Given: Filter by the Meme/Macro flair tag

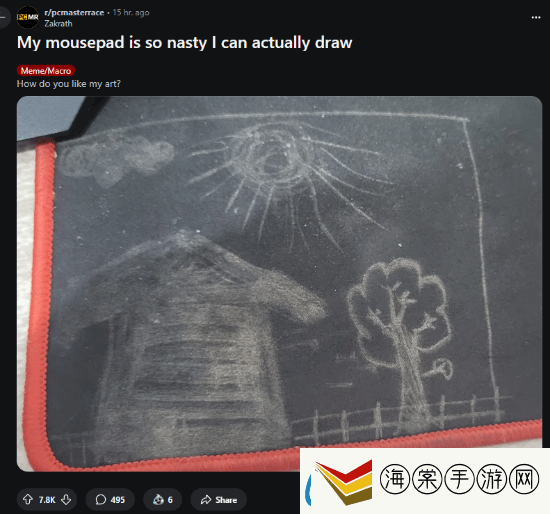Looking at the screenshot, I should [46, 71].
